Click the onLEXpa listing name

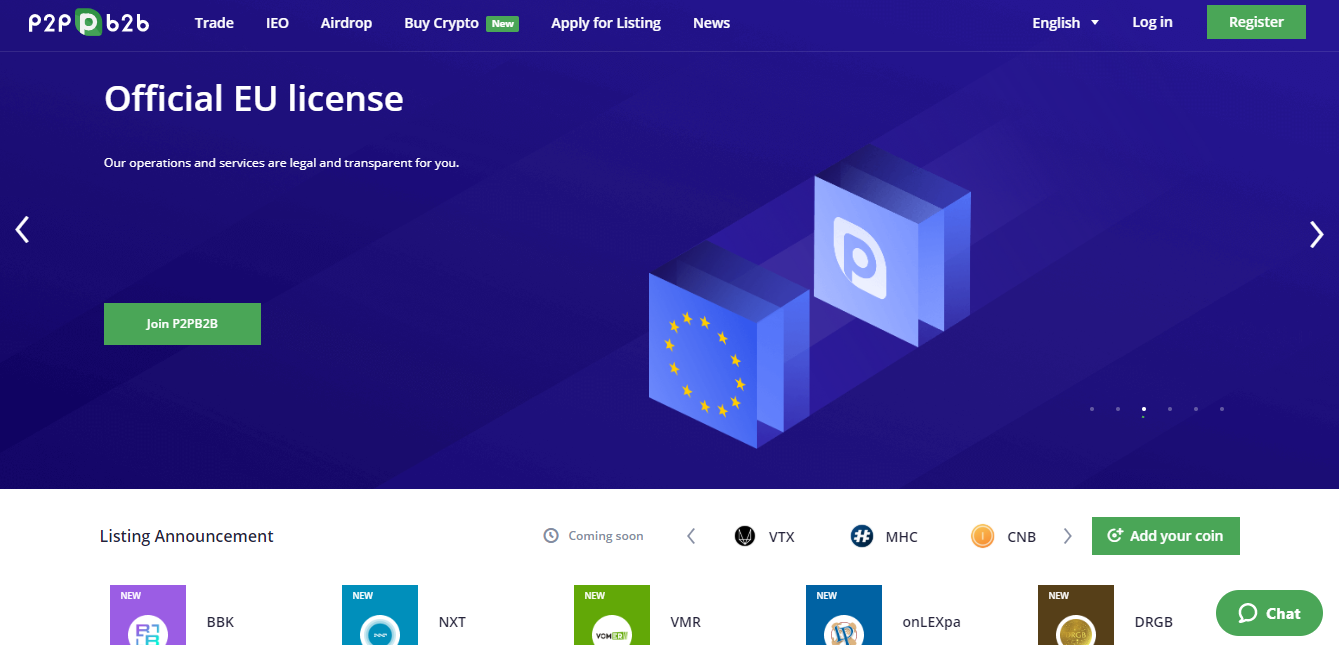point(931,622)
